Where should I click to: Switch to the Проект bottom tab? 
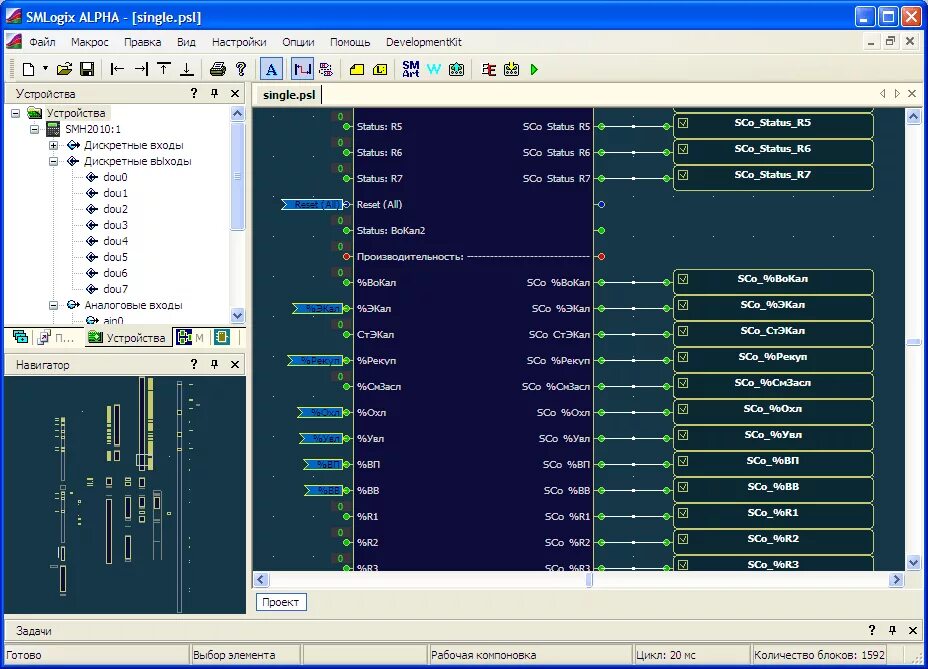point(281,602)
